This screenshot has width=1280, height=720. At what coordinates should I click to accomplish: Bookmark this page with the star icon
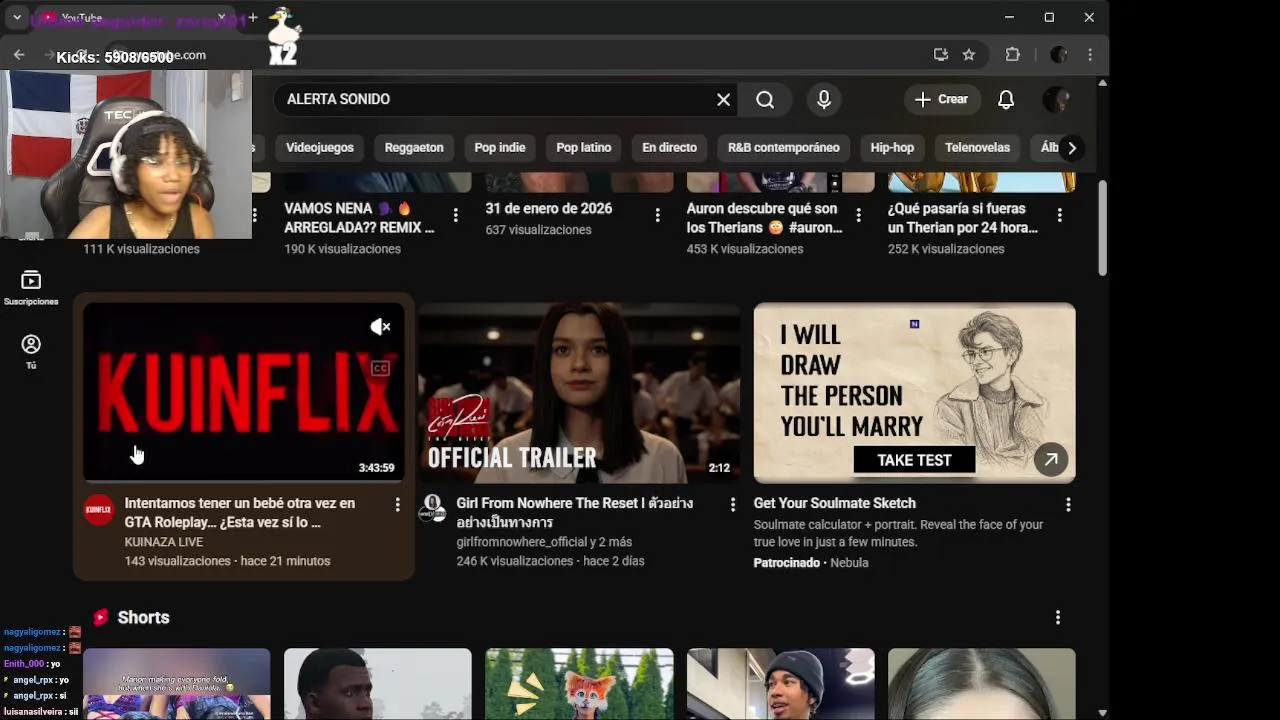click(x=969, y=55)
